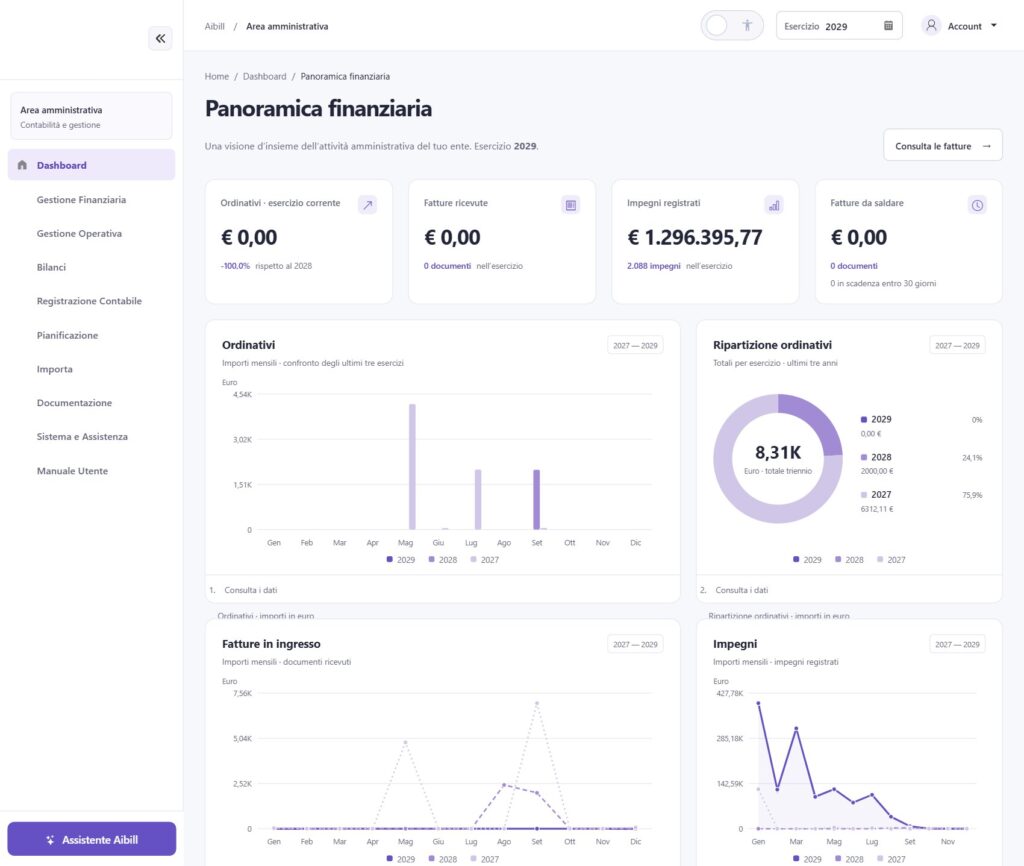Click the document icon on Fatture ricevute card
Image resolution: width=1024 pixels, height=866 pixels.
[x=571, y=205]
